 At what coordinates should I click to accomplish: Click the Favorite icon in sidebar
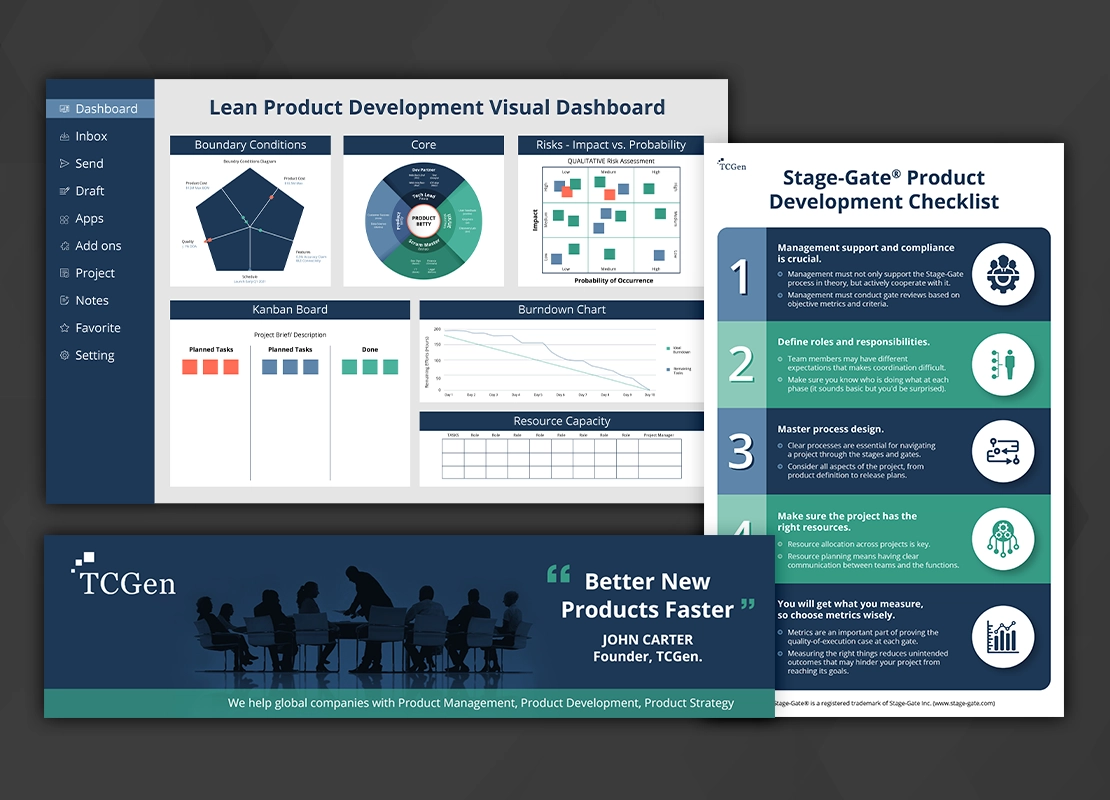[64, 328]
